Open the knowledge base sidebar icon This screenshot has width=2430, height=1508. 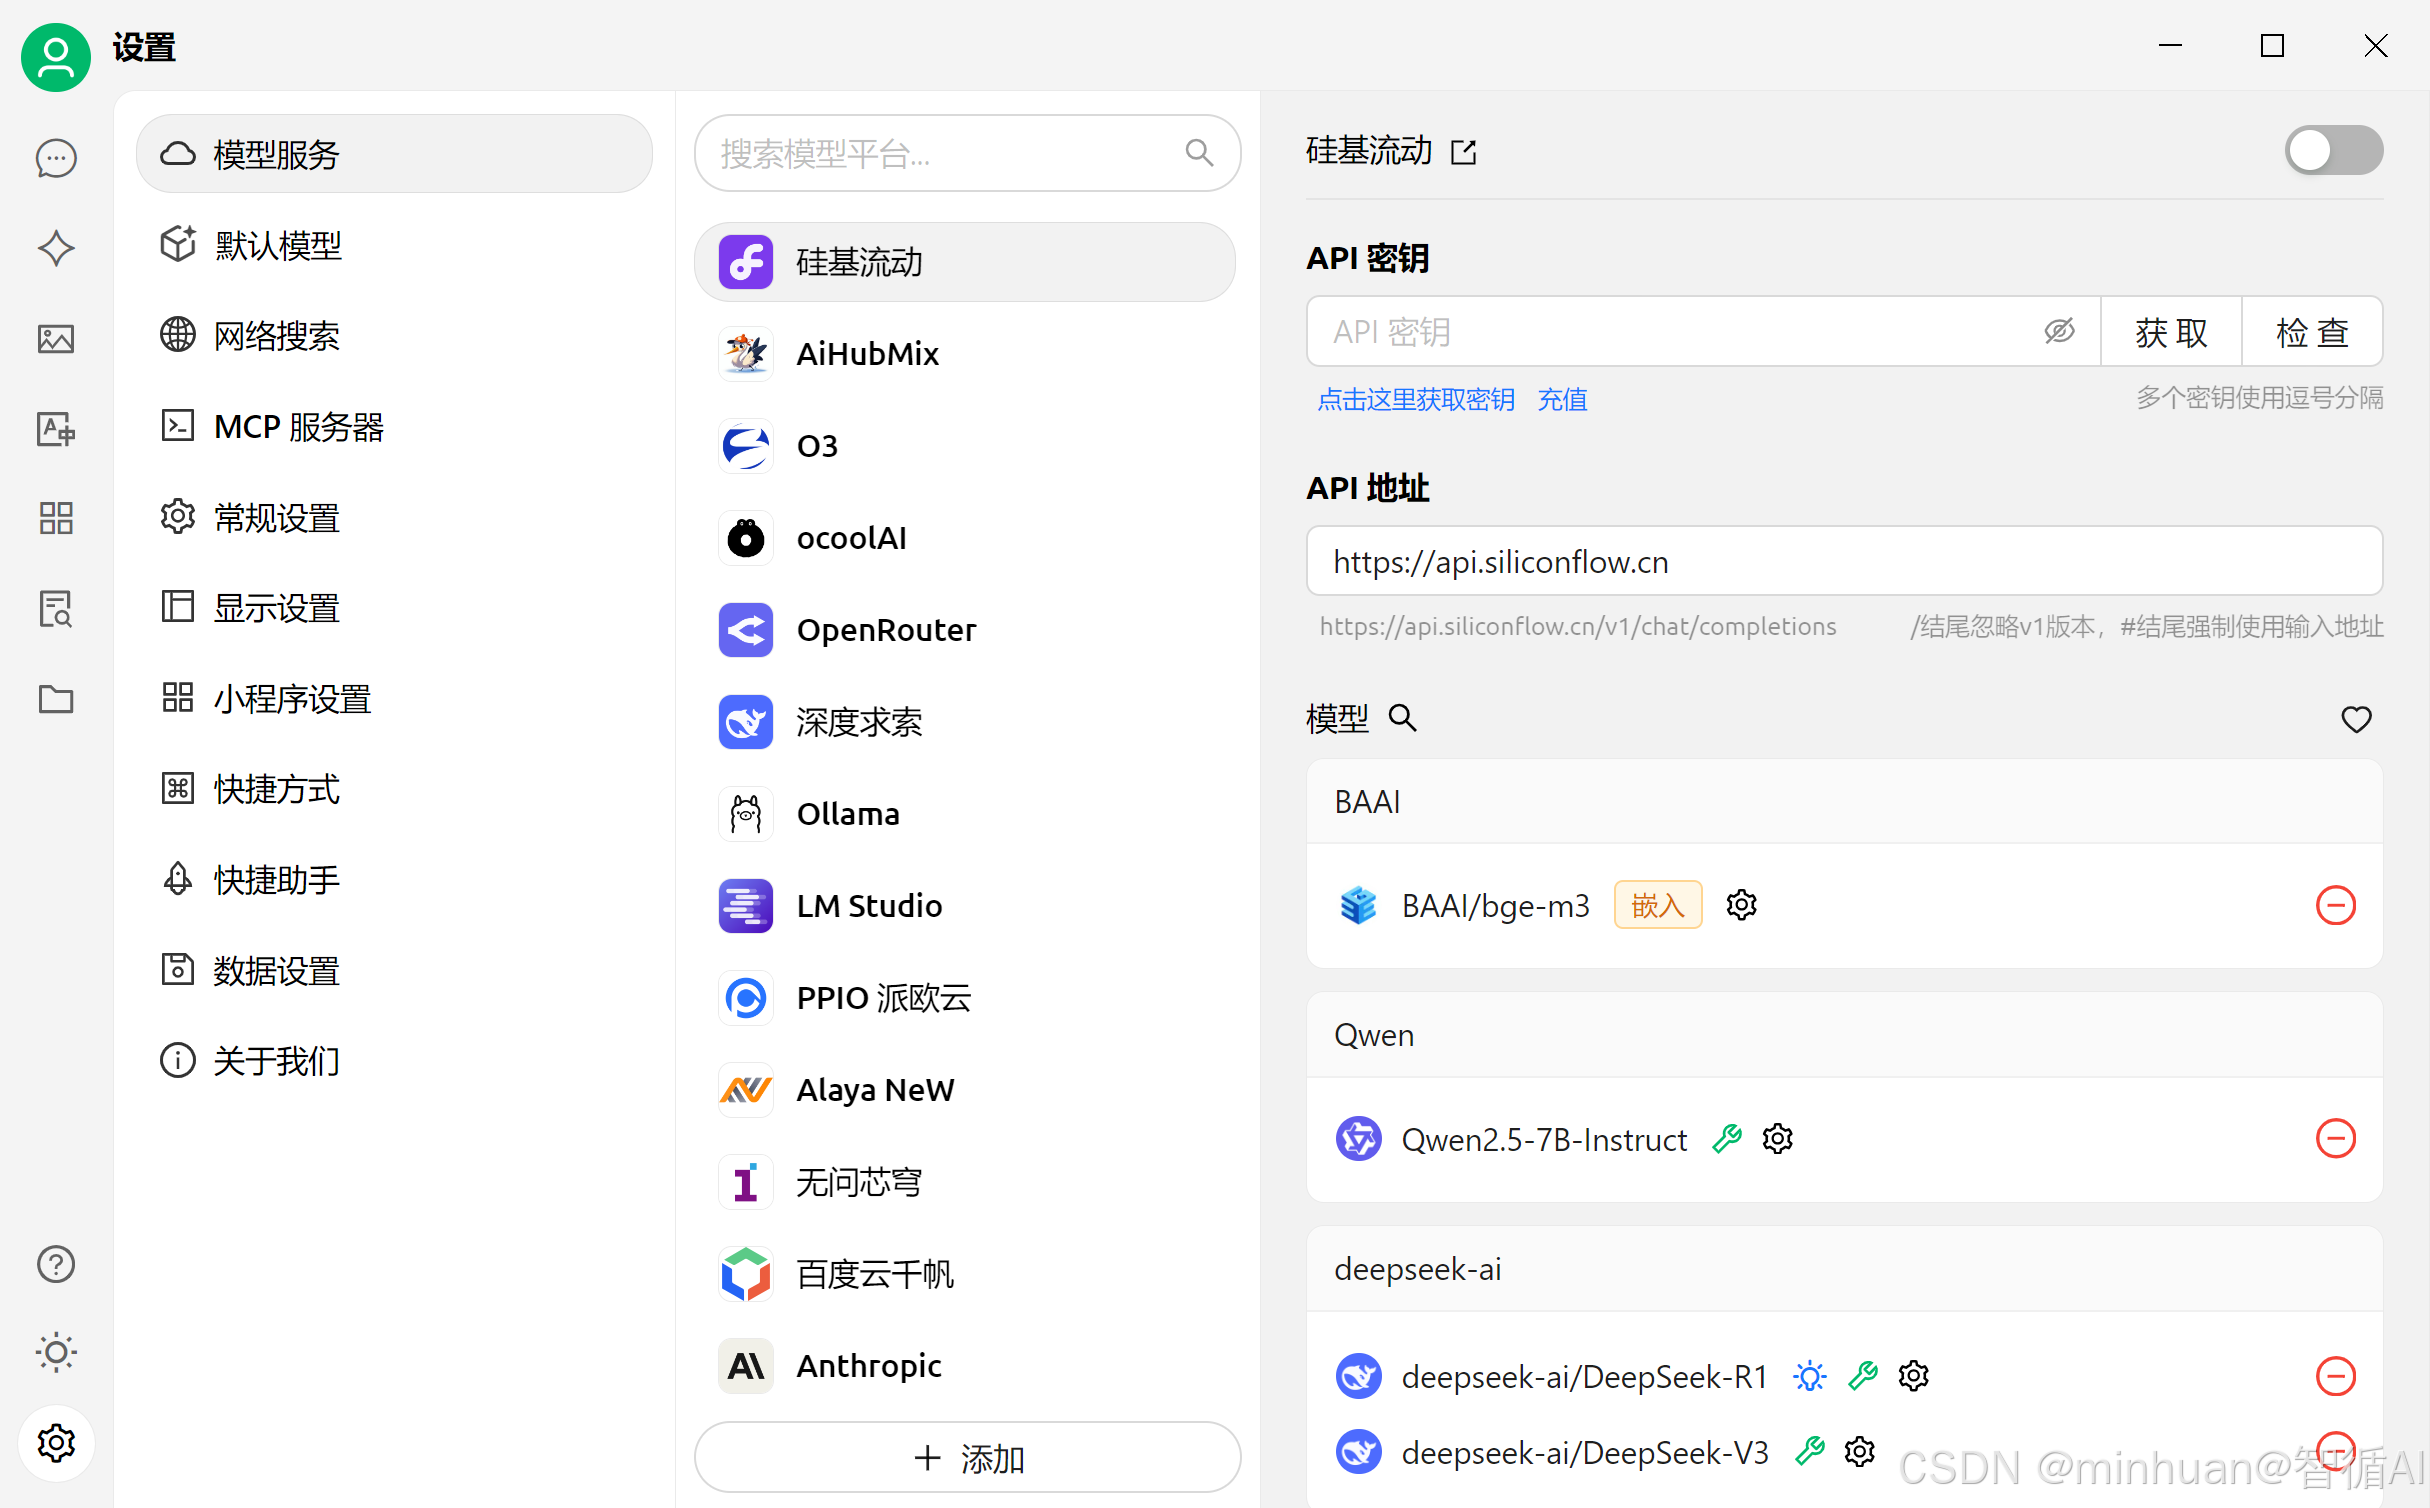click(56, 608)
